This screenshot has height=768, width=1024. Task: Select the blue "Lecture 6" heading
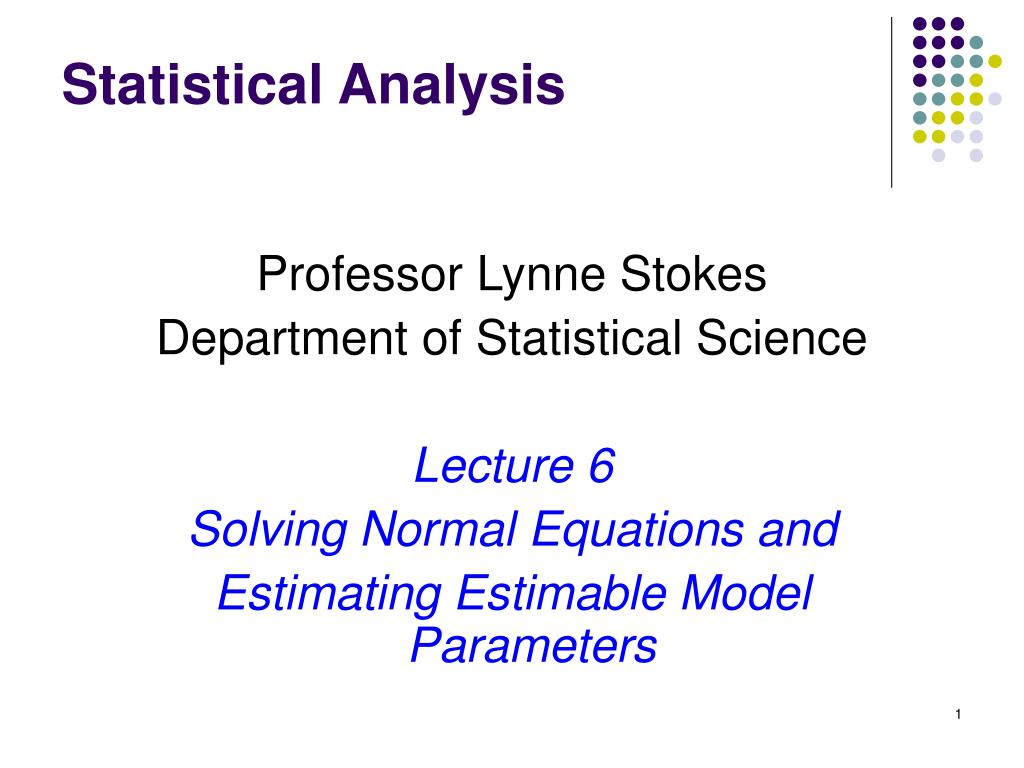[514, 465]
